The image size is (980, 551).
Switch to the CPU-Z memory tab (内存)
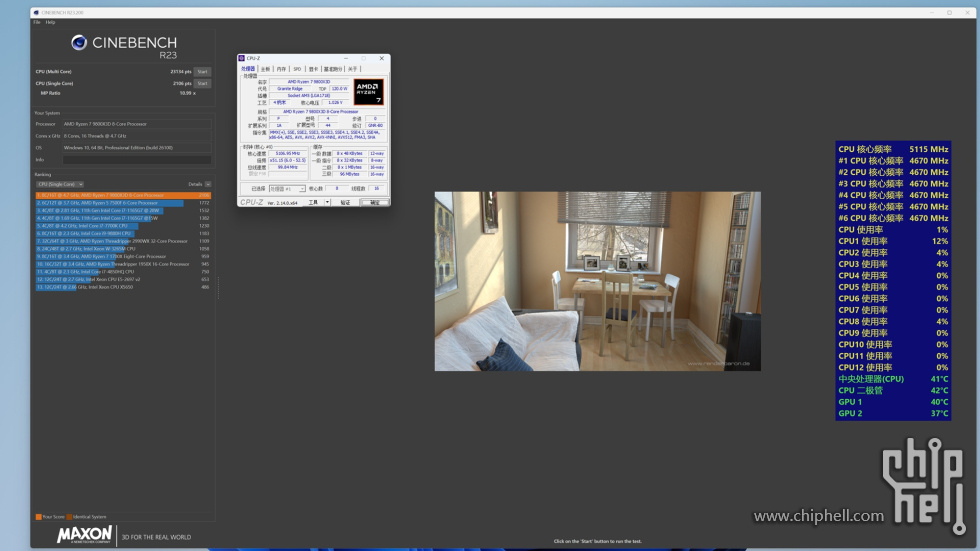point(281,69)
